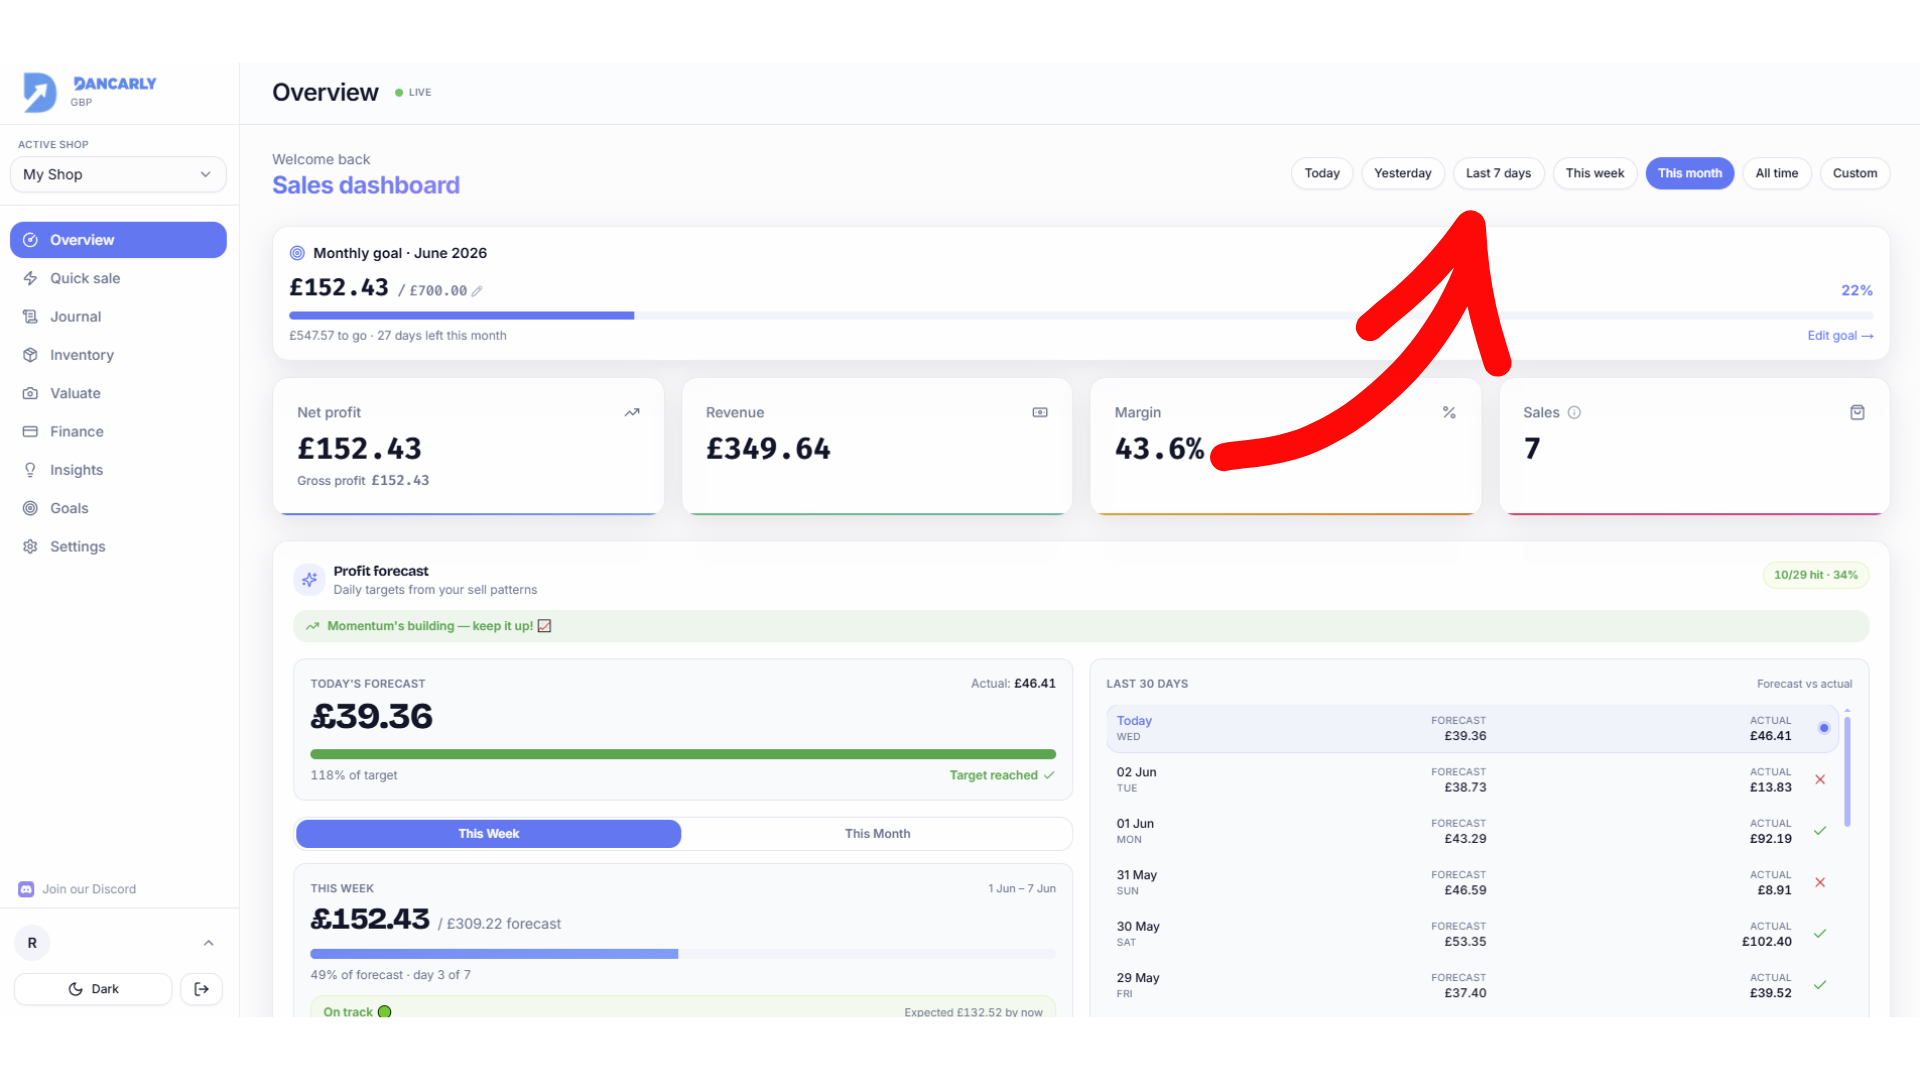Click the Sales shopping bag icon
Image resolution: width=1920 pixels, height=1080 pixels.
(1857, 412)
